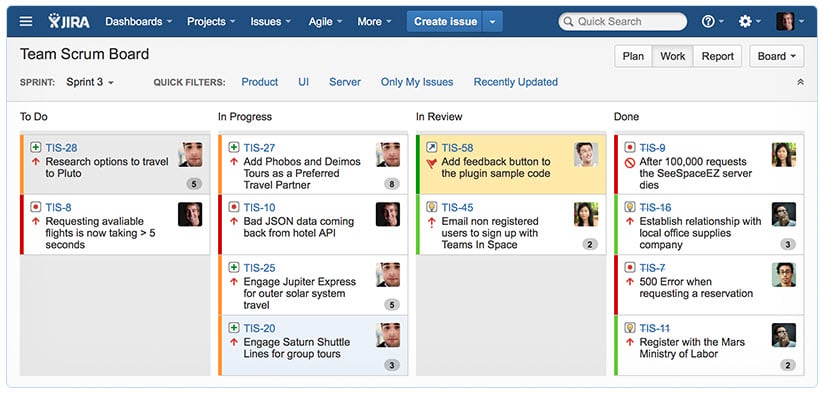Open the More dropdown menu
Screen dimensions: 822x394
click(x=374, y=21)
